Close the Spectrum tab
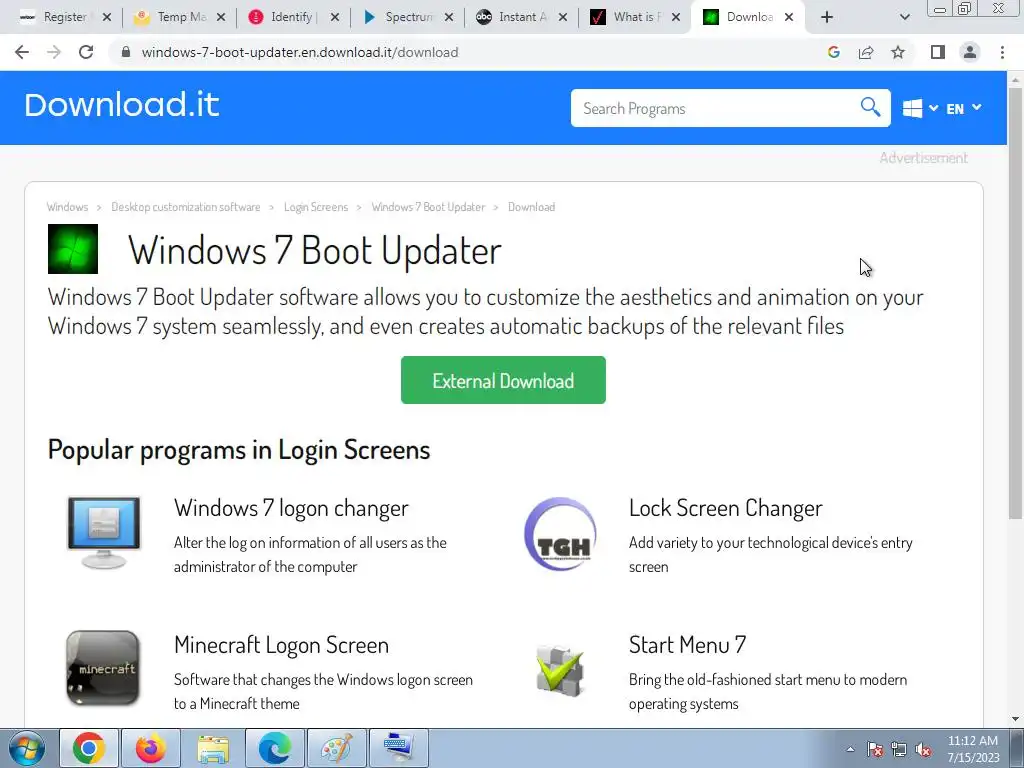This screenshot has width=1024, height=768. click(449, 17)
